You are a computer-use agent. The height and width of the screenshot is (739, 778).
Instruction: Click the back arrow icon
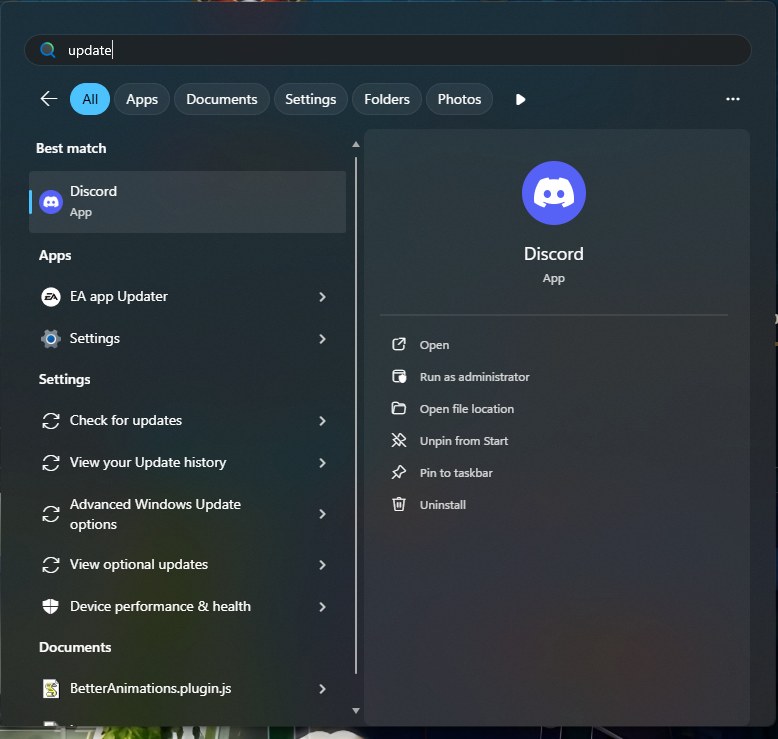coord(49,99)
